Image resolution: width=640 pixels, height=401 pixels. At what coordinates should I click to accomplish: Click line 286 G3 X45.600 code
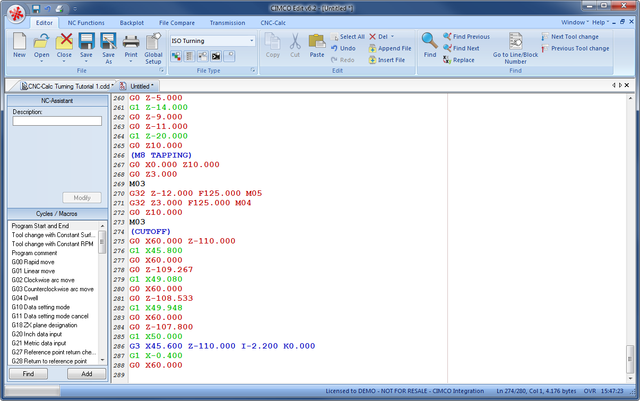click(x=222, y=346)
